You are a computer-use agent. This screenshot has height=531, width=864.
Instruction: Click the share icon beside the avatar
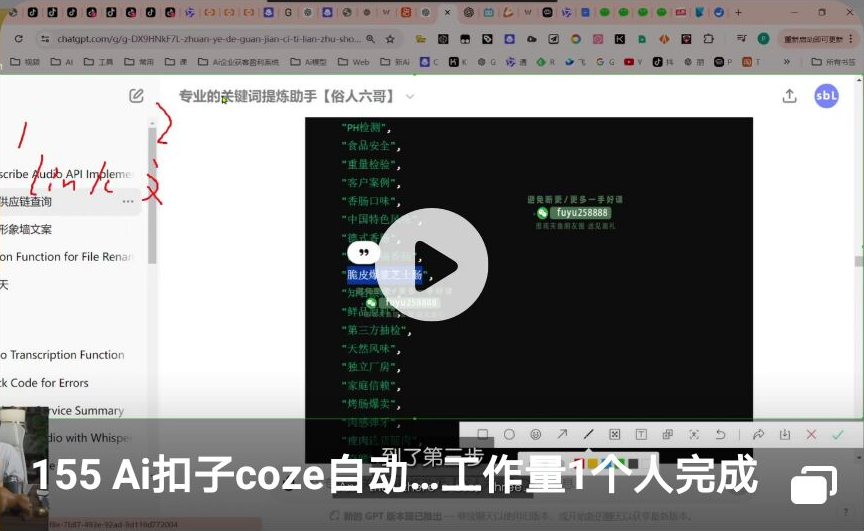coord(789,96)
